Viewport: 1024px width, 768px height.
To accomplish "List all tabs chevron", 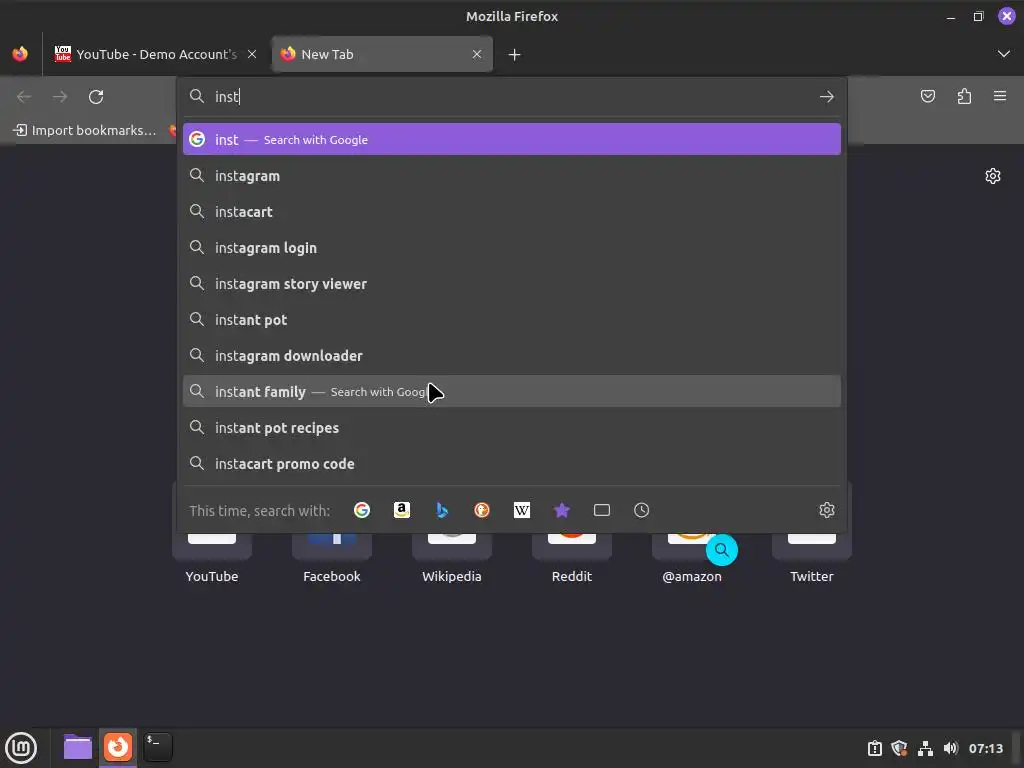I will coord(1004,54).
